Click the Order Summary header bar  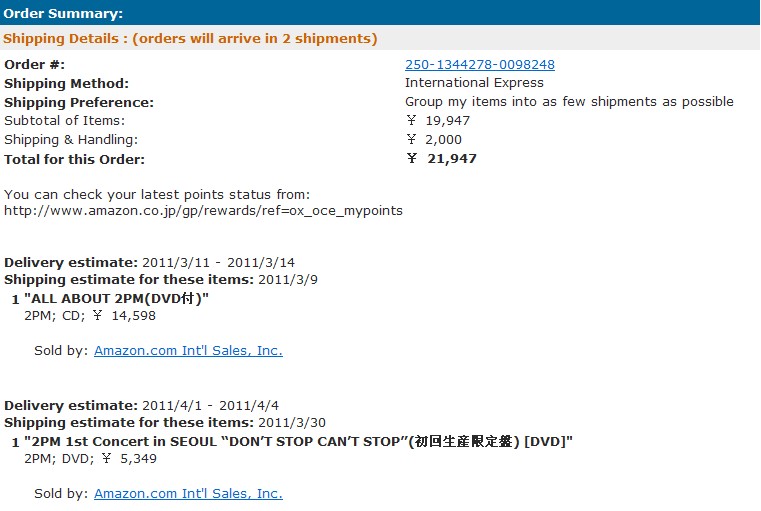(x=380, y=13)
